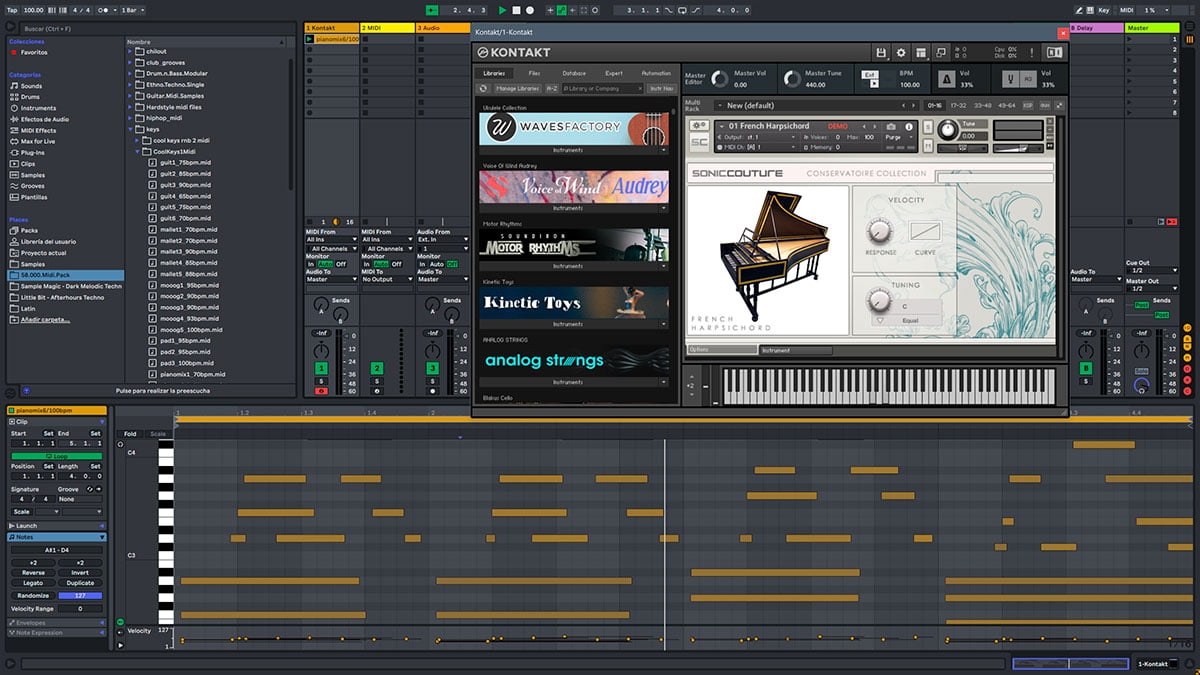This screenshot has height=675, width=1200.
Task: Adjust the Master Tune knob
Action: pos(791,78)
